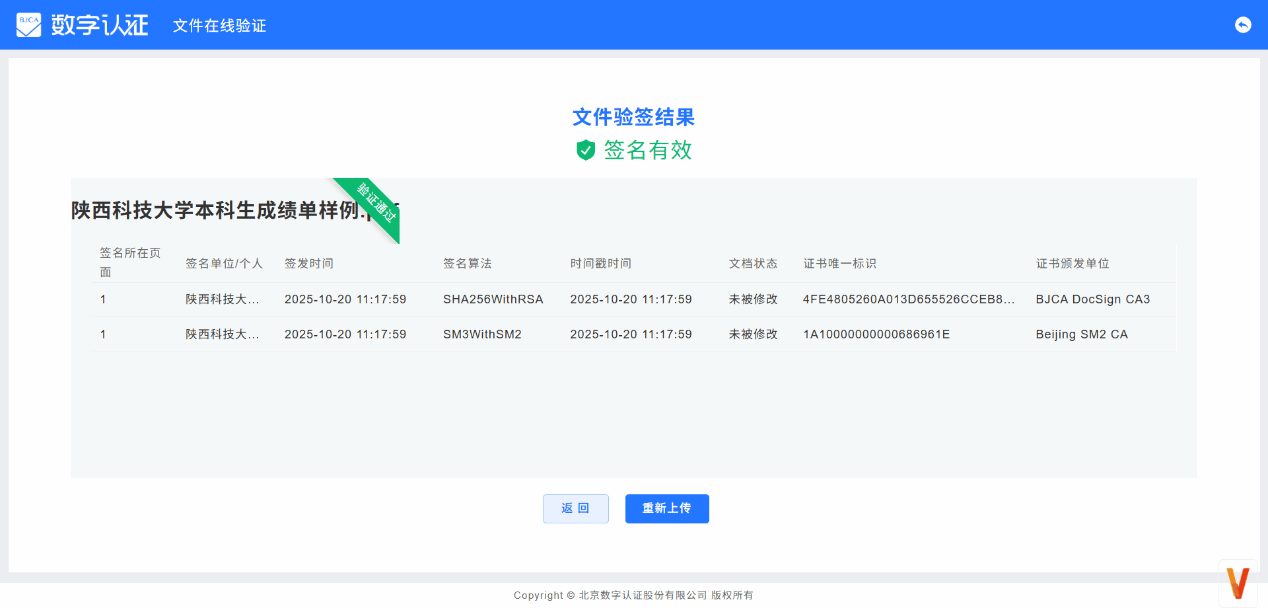The image size is (1268, 608).
Task: Click the 证书唯一标识 column header
Action: point(840,263)
